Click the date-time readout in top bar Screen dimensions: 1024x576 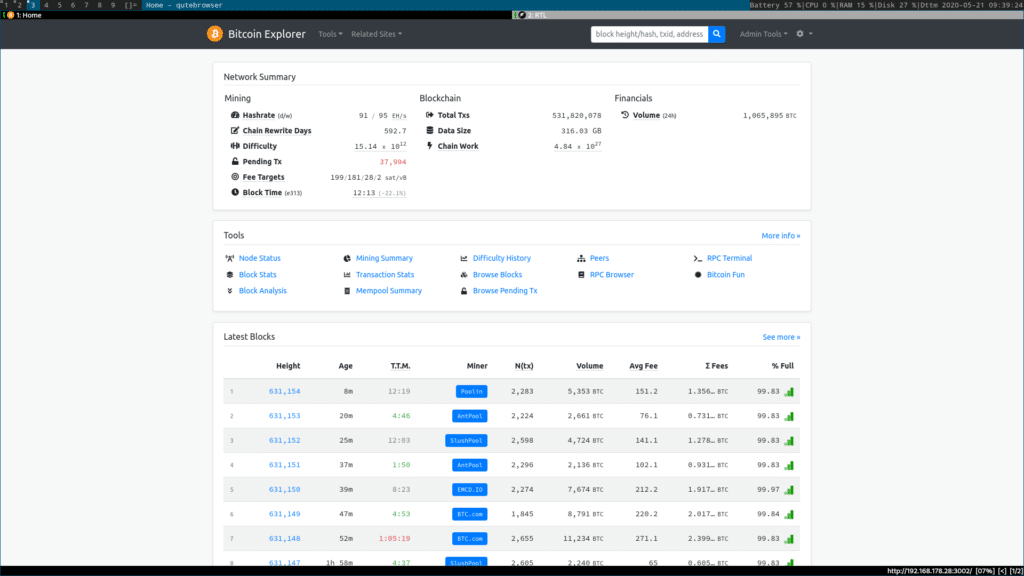point(972,5)
